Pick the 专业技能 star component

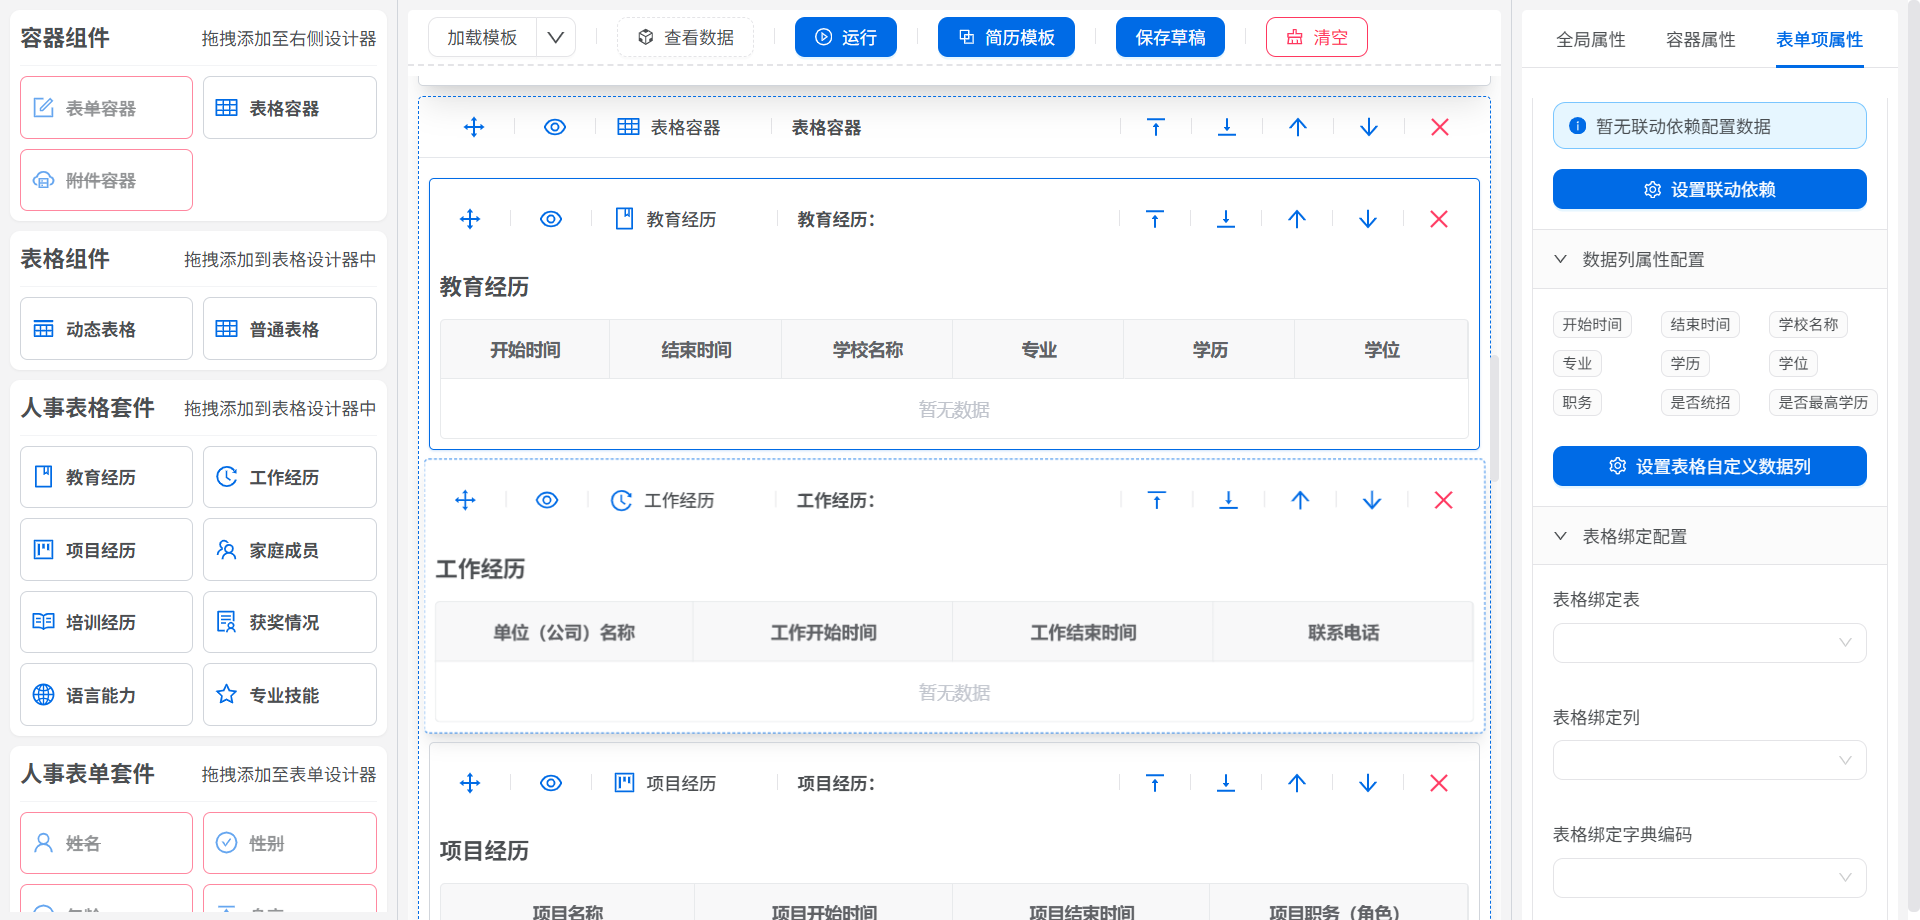(x=289, y=695)
